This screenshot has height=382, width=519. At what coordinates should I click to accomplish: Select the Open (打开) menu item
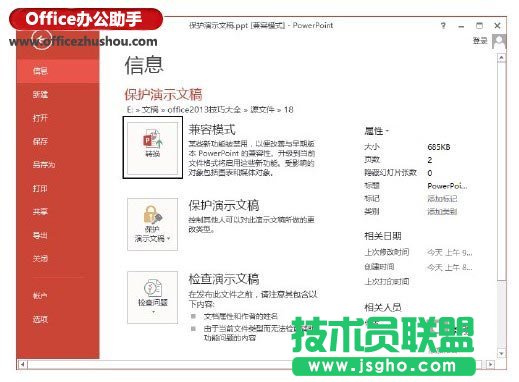click(58, 118)
